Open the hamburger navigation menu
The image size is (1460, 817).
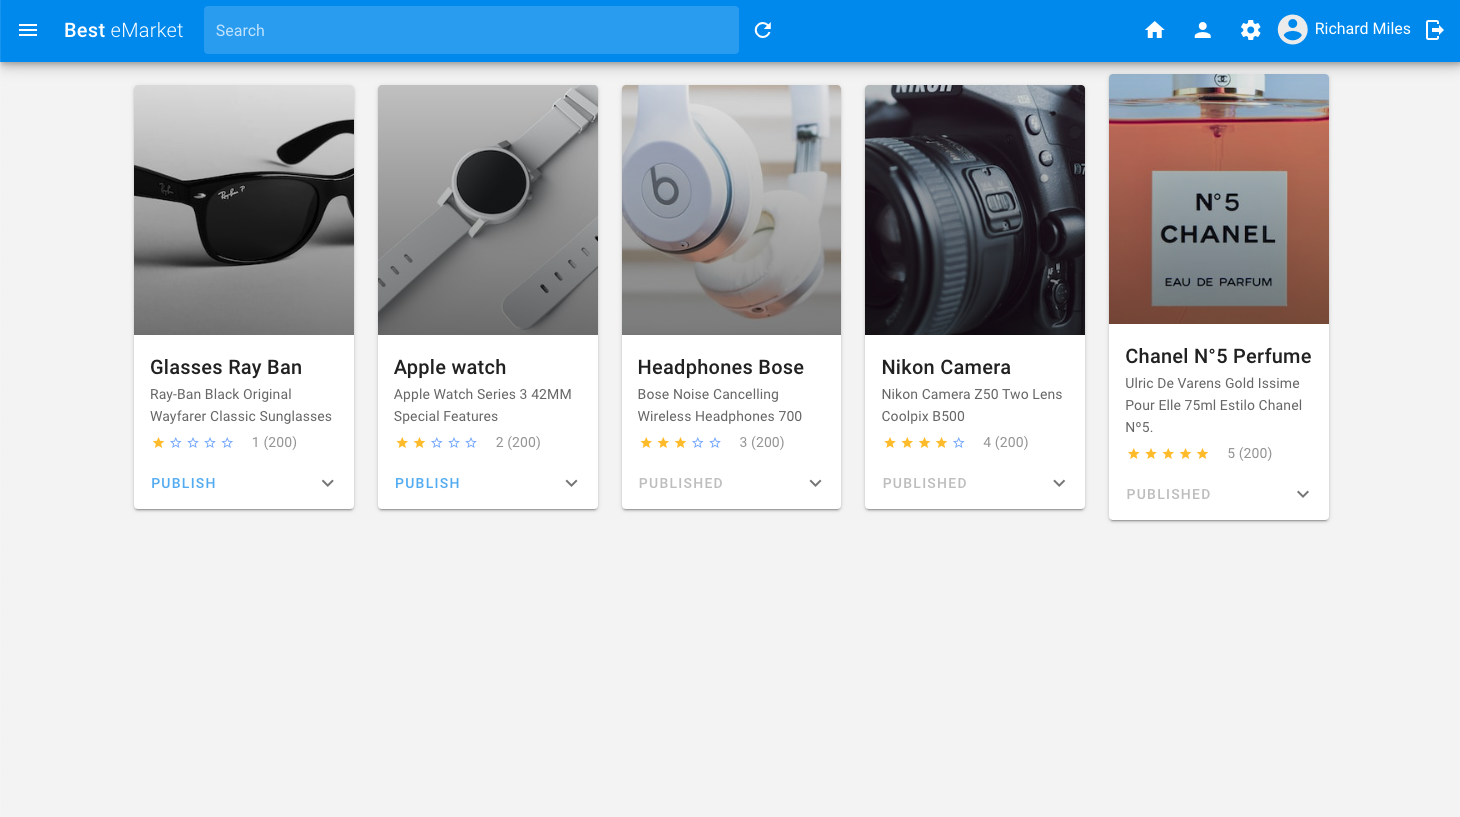(28, 30)
